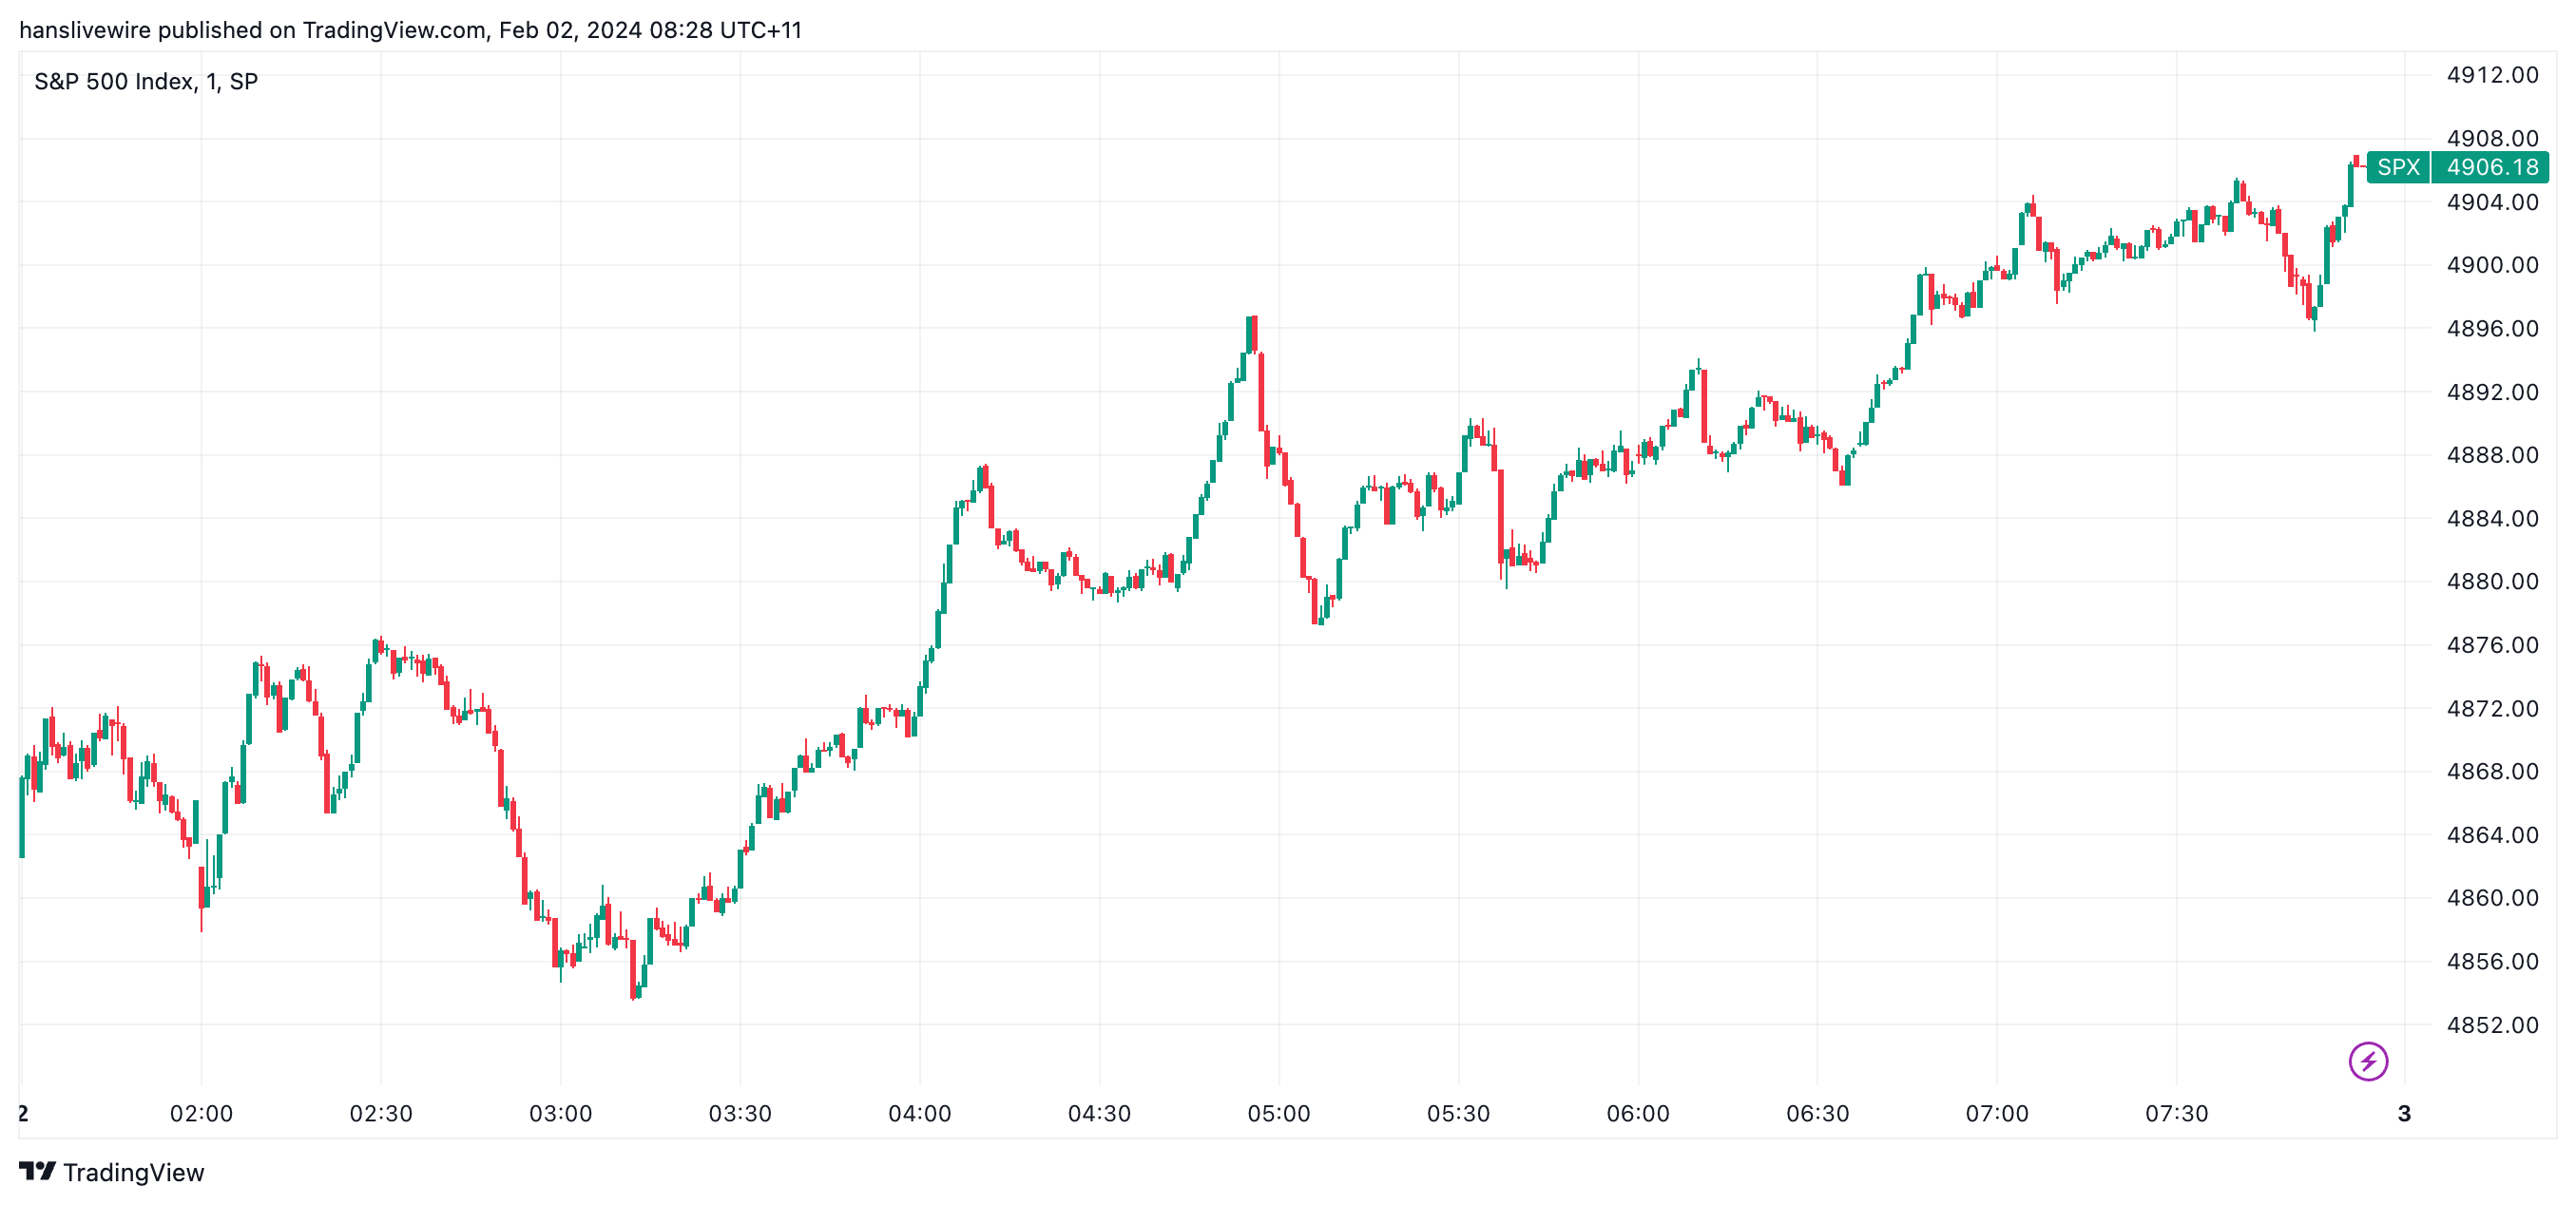Select the 4900.00 price scale label
2576x1205 pixels.
tap(2491, 265)
